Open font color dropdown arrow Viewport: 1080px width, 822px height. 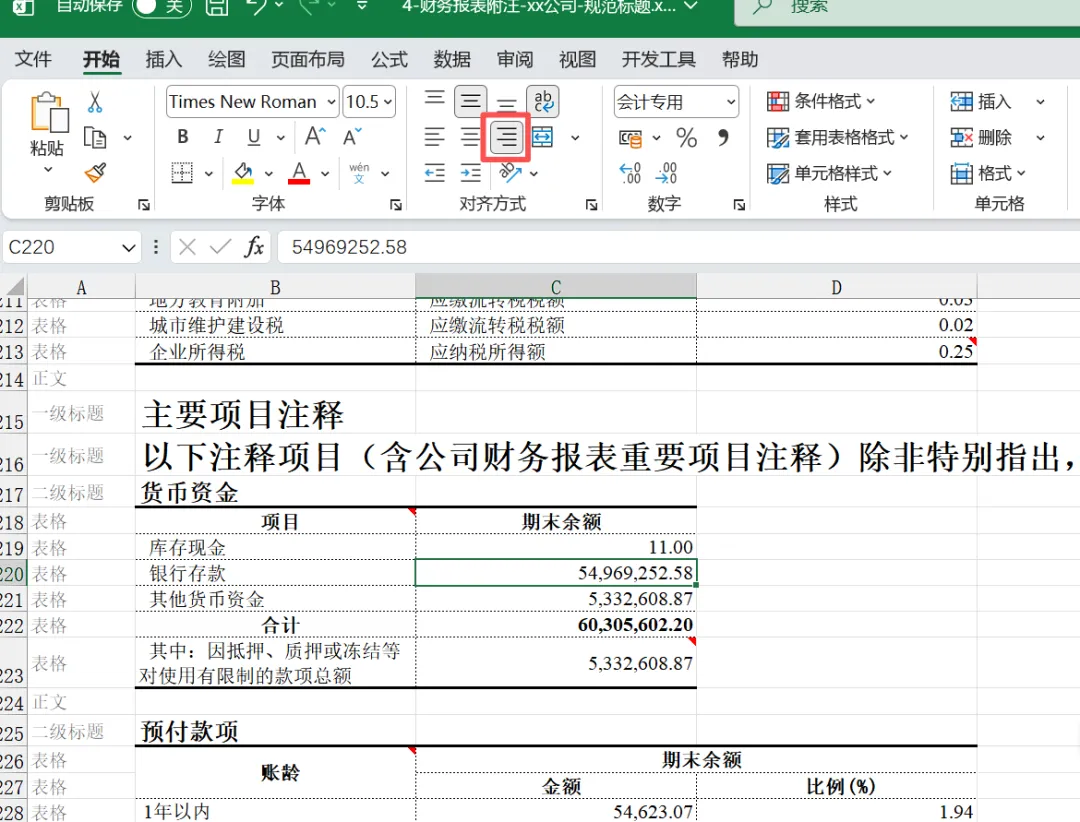[325, 174]
